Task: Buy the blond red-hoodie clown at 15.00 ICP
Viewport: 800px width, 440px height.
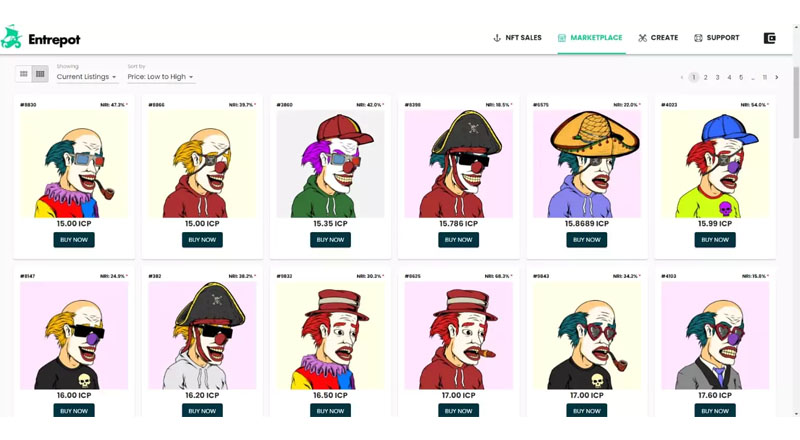Action: coord(202,239)
